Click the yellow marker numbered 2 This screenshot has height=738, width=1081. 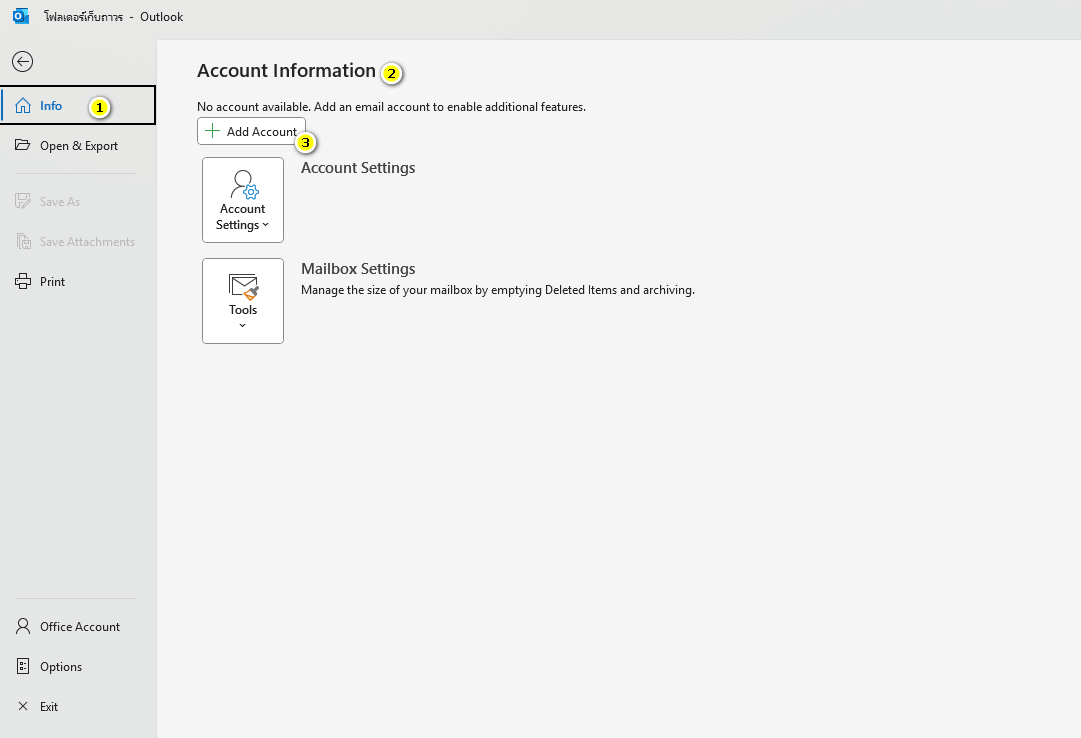(x=392, y=73)
